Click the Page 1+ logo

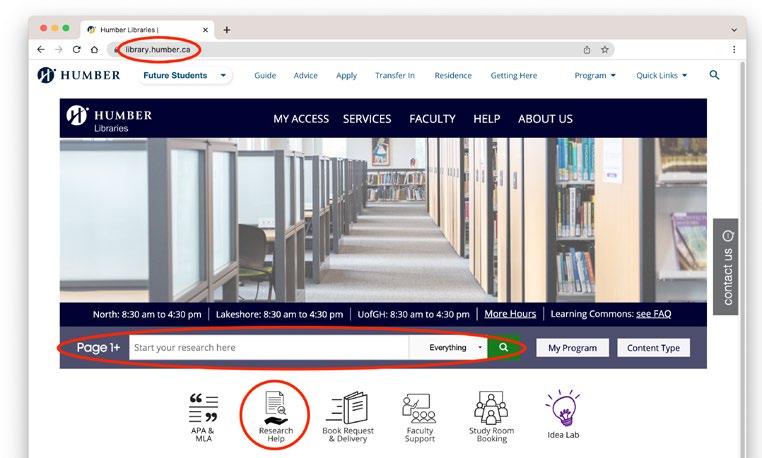(x=98, y=348)
